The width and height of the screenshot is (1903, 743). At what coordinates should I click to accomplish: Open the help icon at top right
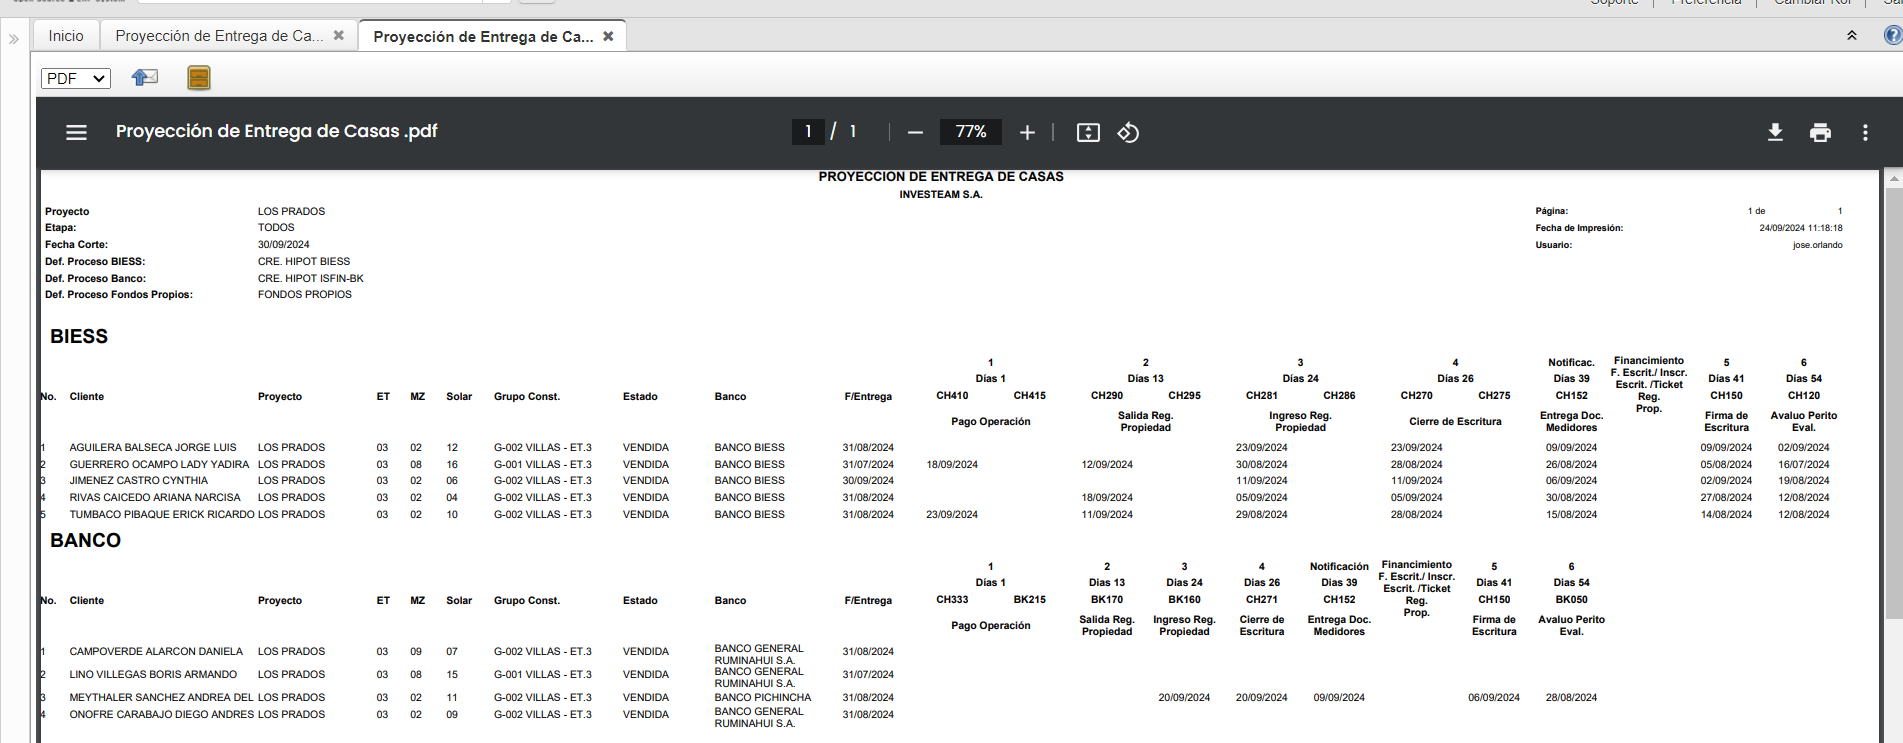coord(1892,36)
